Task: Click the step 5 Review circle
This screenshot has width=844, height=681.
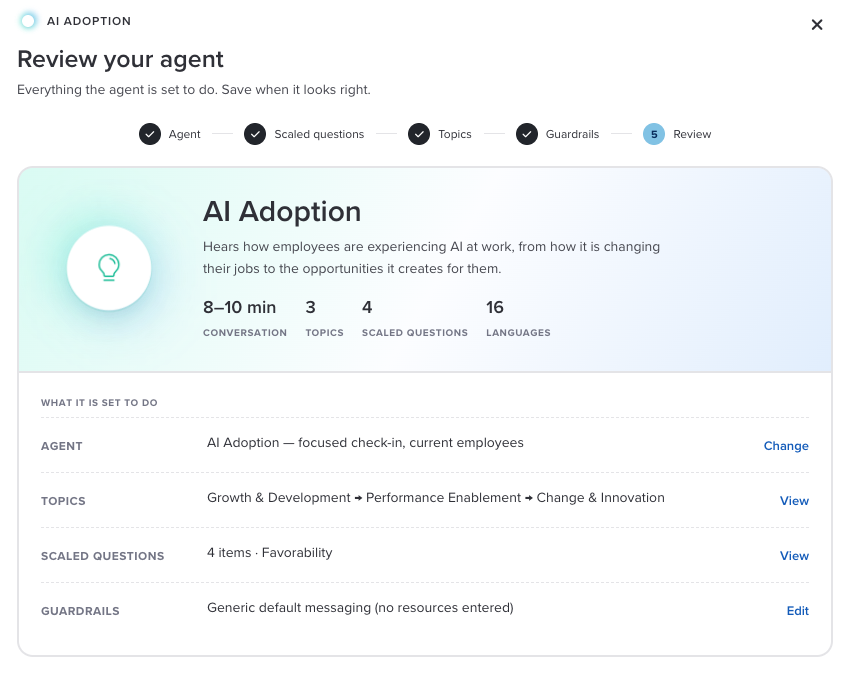Action: pyautogui.click(x=654, y=134)
